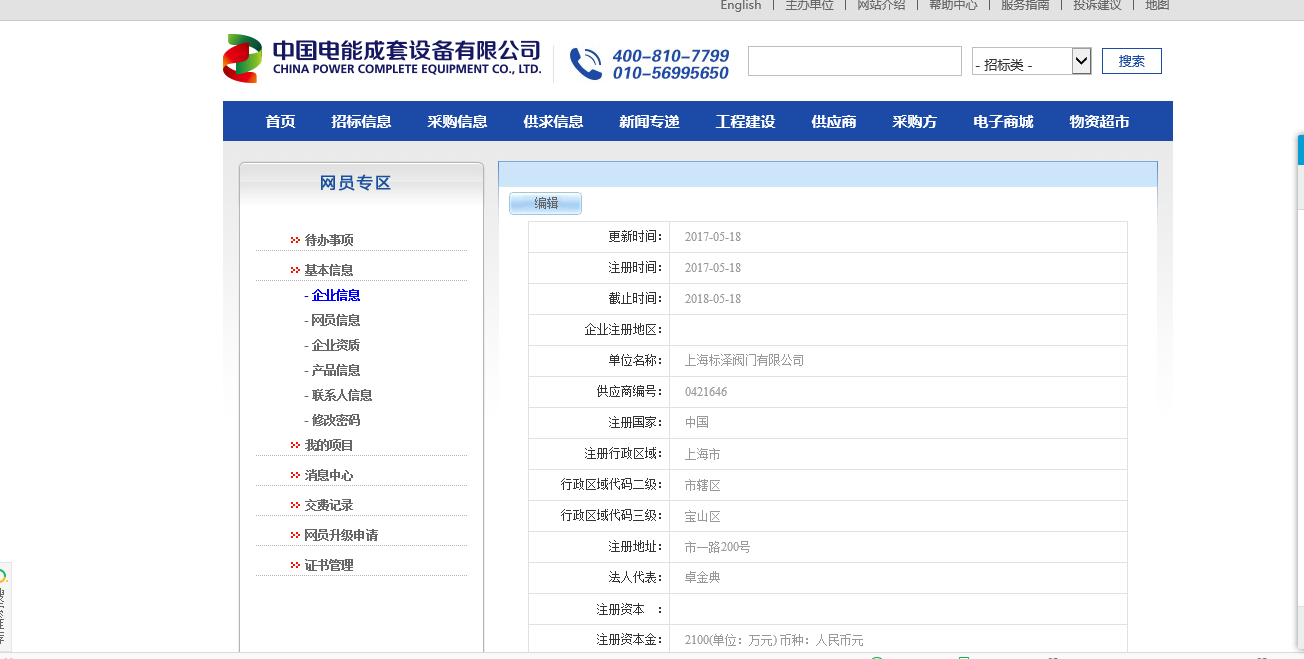Click the China Power Complete Equipment logo
1304x659 pixels.
pyautogui.click(x=382, y=59)
